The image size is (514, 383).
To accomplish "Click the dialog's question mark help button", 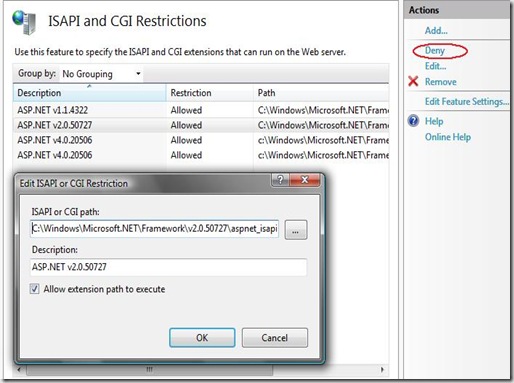I will (x=281, y=180).
